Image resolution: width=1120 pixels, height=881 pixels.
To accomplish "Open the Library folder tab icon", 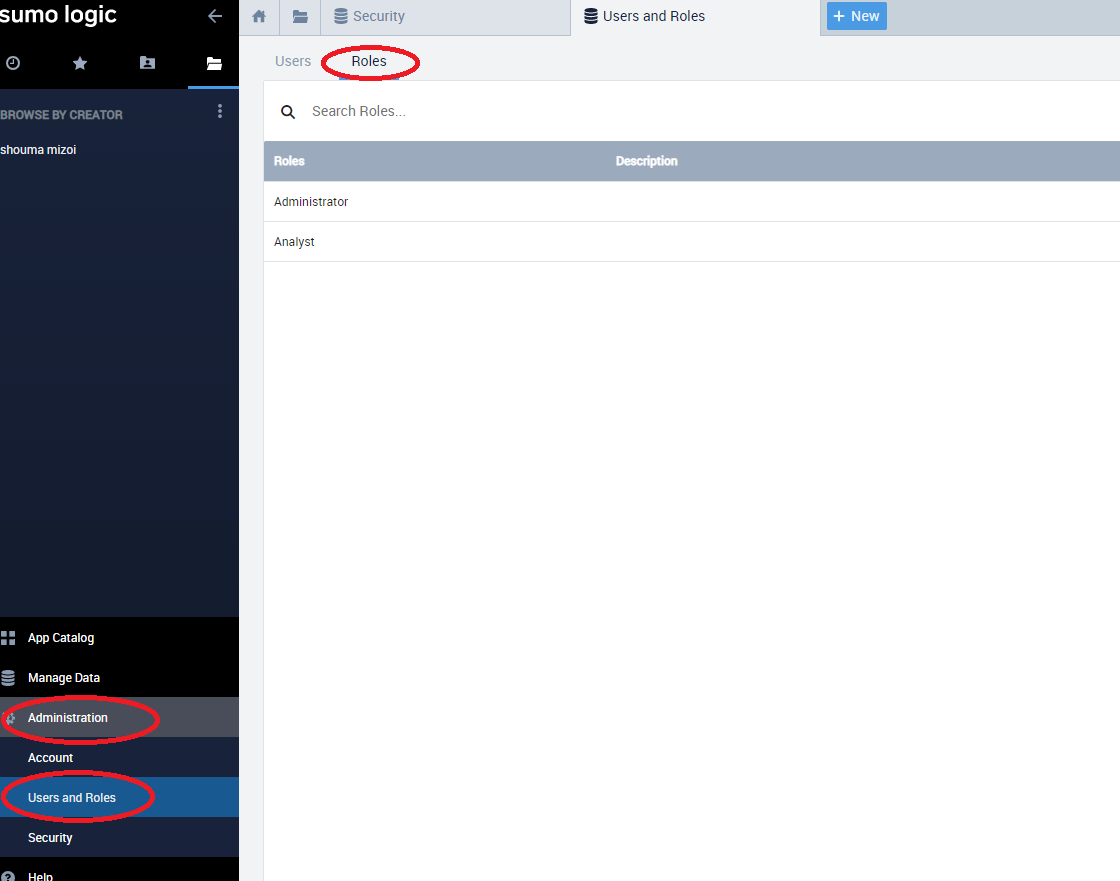I will (x=300, y=16).
